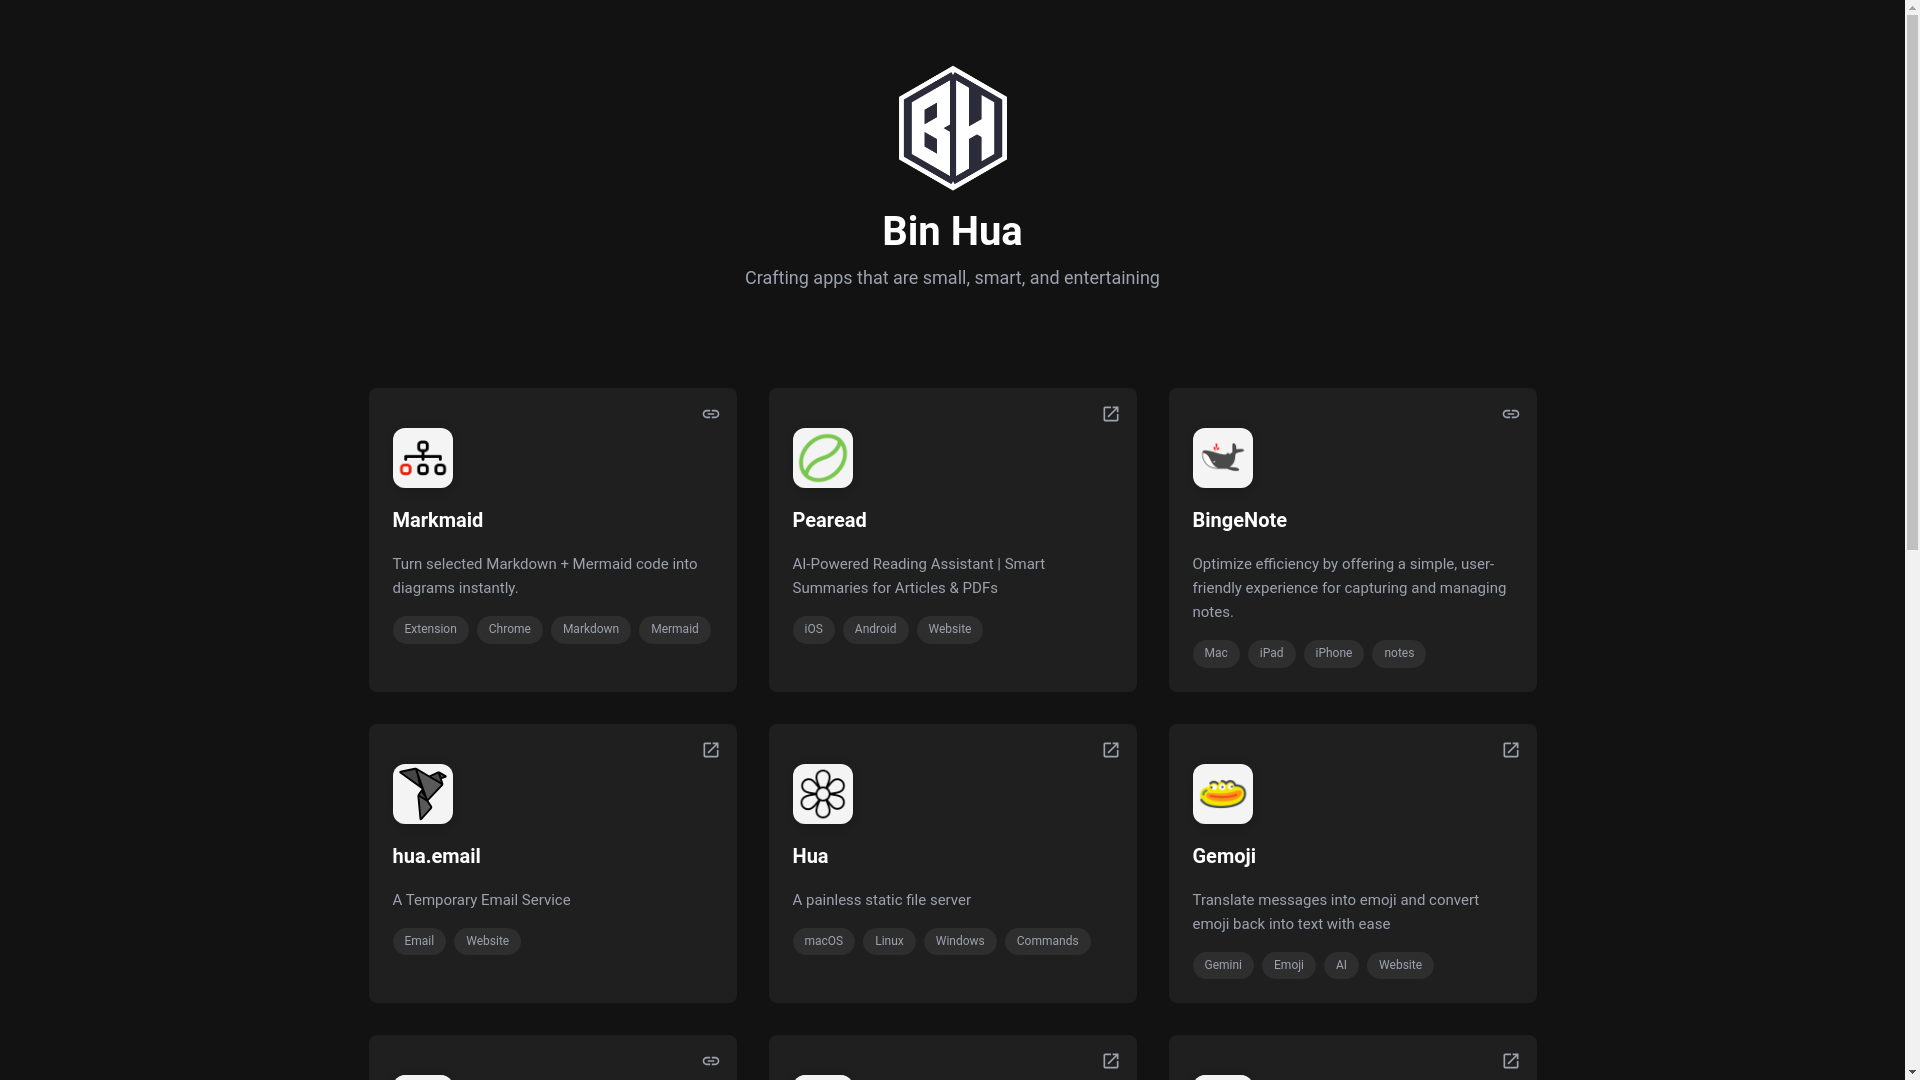Open the Markmaid app icon
This screenshot has height=1080, width=1920.
tap(422, 458)
